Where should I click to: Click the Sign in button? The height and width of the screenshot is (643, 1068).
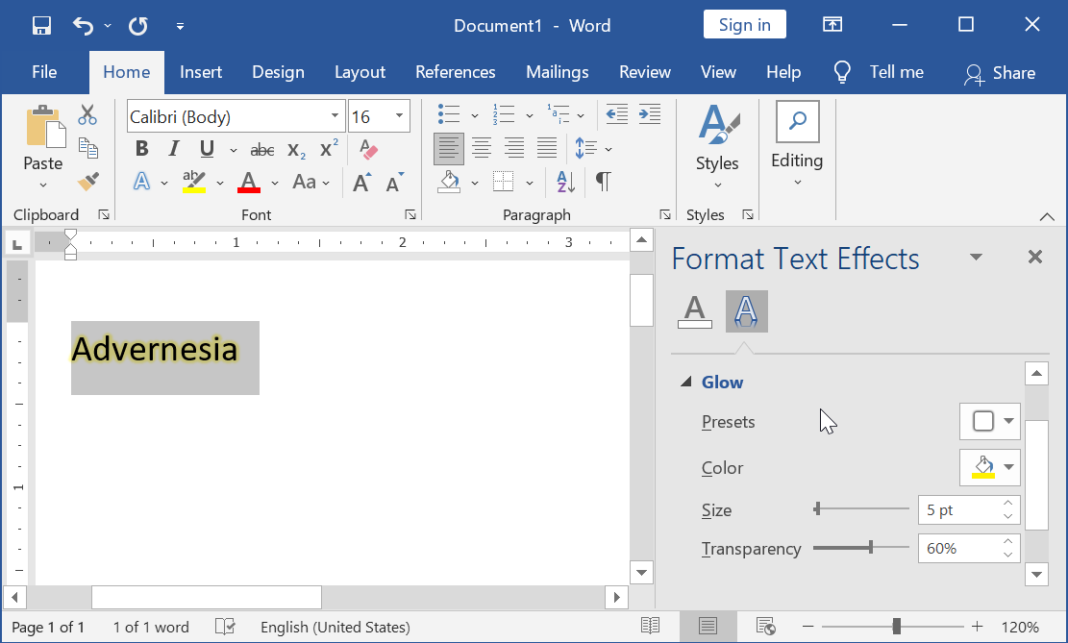click(744, 24)
